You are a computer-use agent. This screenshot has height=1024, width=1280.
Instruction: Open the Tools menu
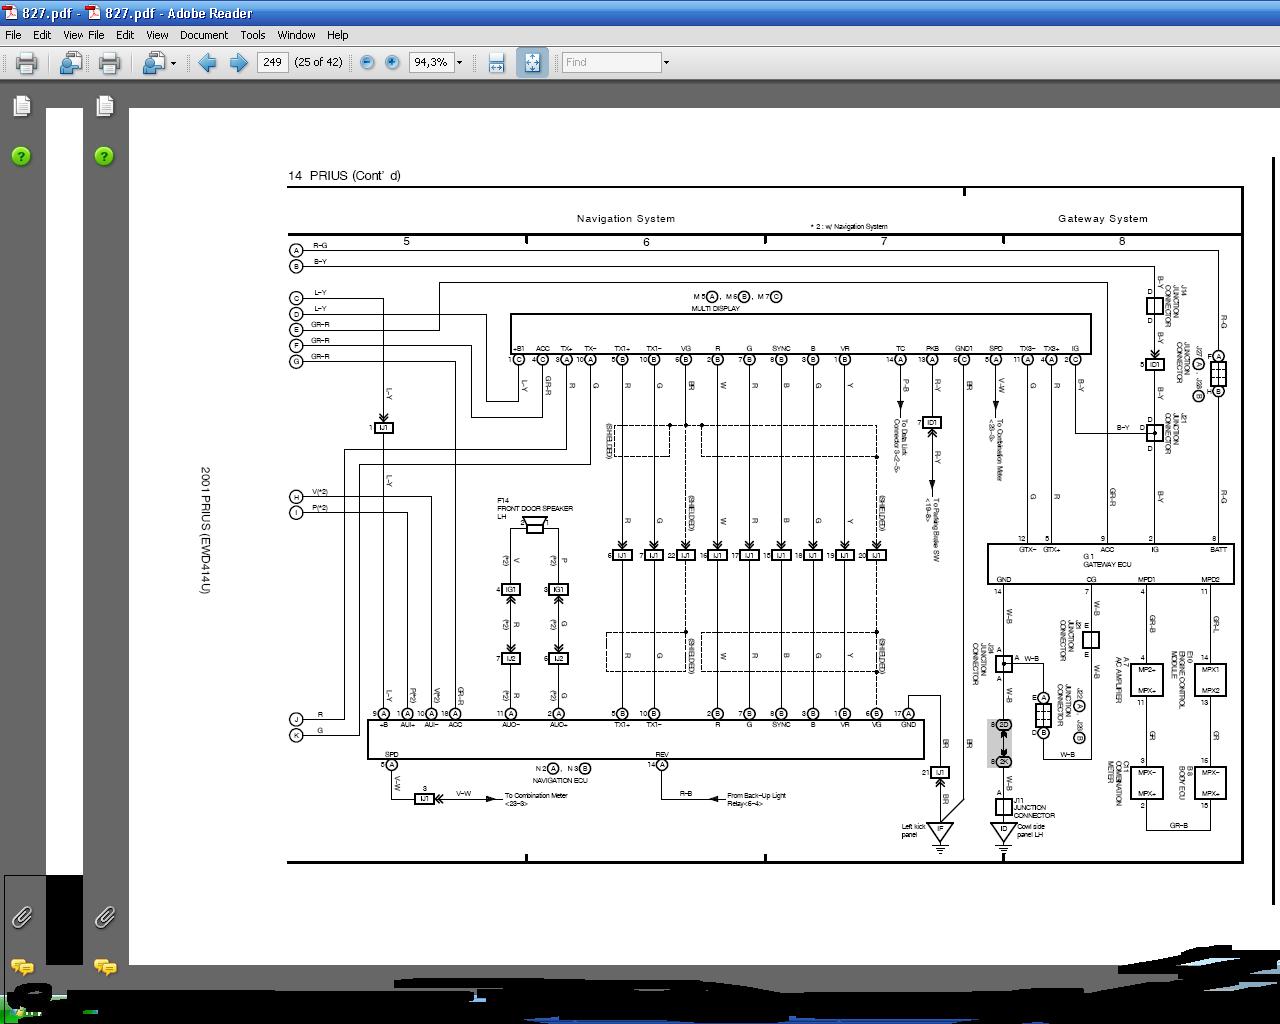click(253, 34)
